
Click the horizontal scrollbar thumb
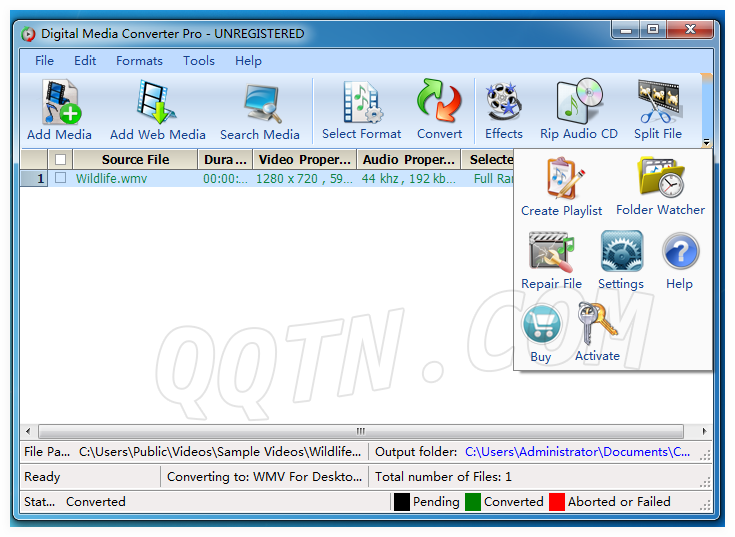(360, 431)
